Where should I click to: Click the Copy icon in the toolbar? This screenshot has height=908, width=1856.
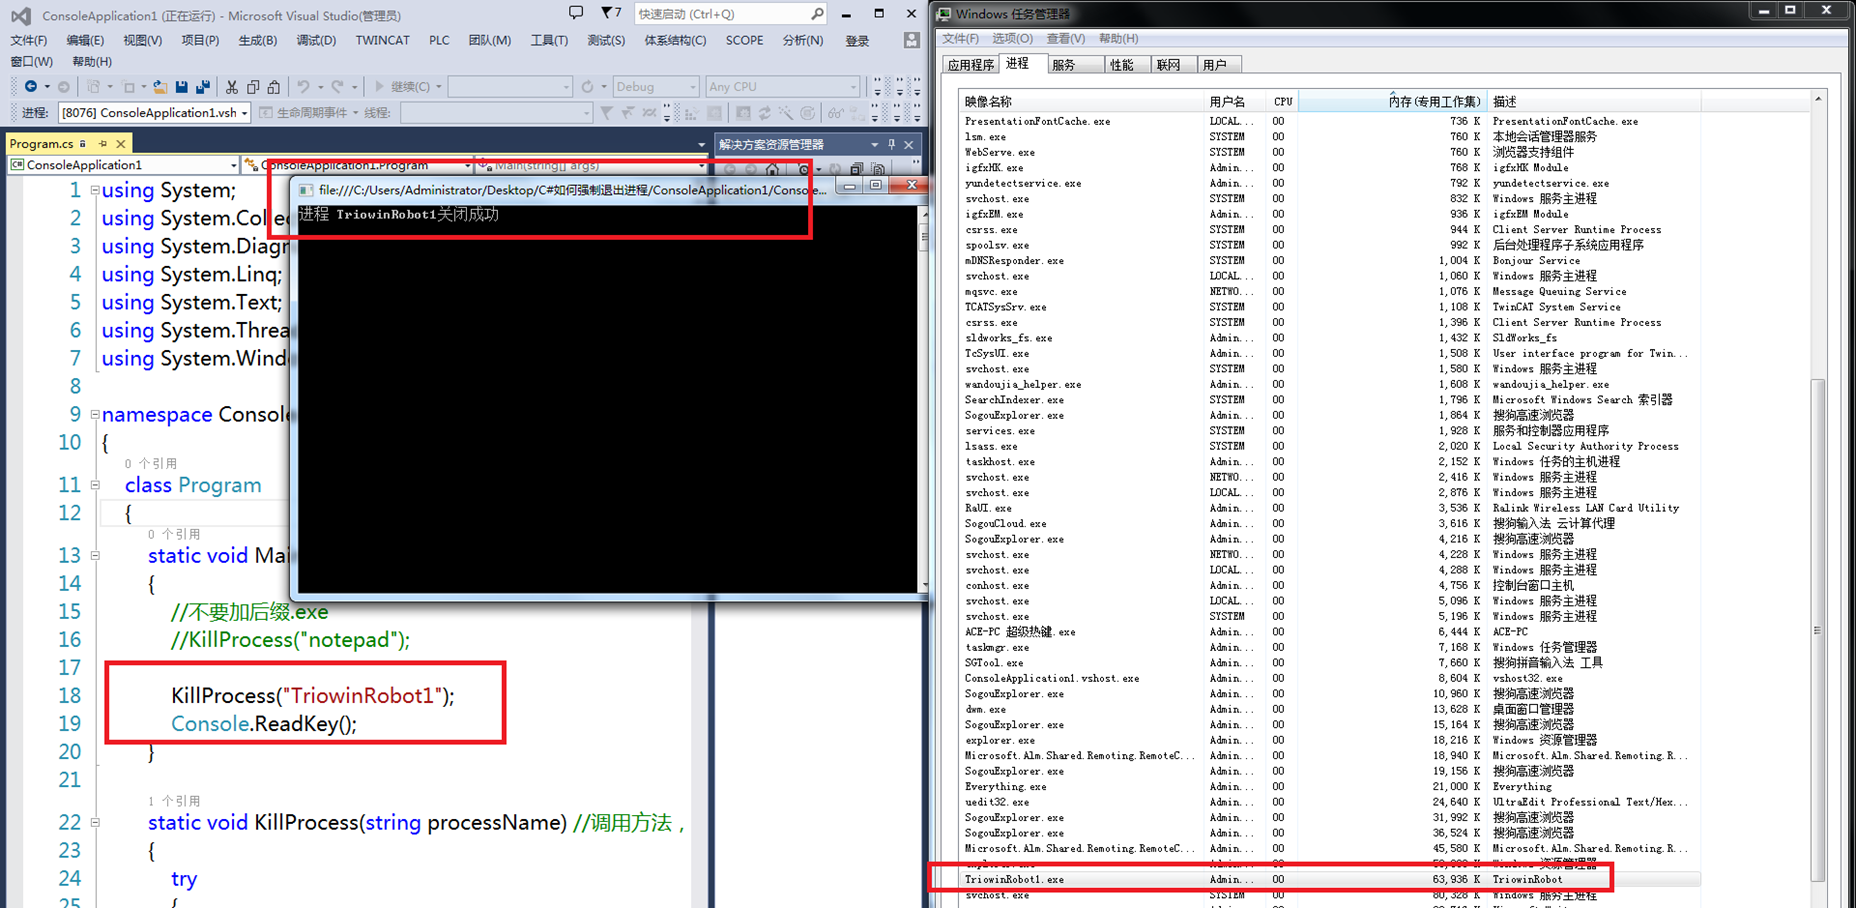coord(253,87)
